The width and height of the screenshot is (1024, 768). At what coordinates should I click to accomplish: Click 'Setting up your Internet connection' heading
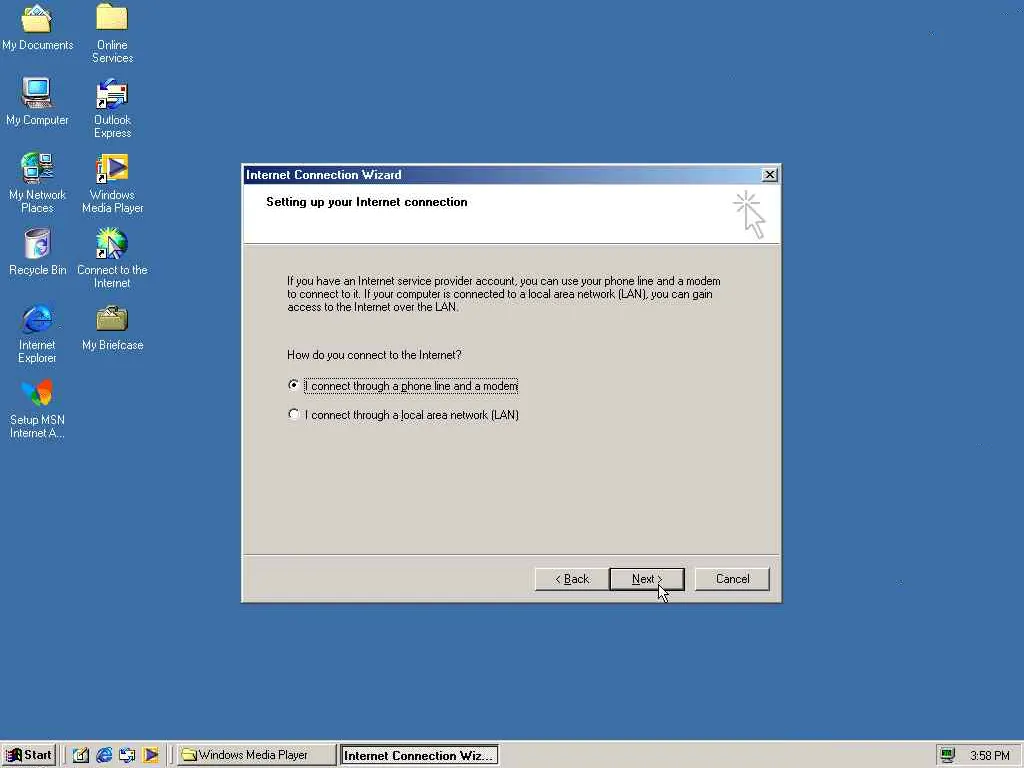point(366,202)
